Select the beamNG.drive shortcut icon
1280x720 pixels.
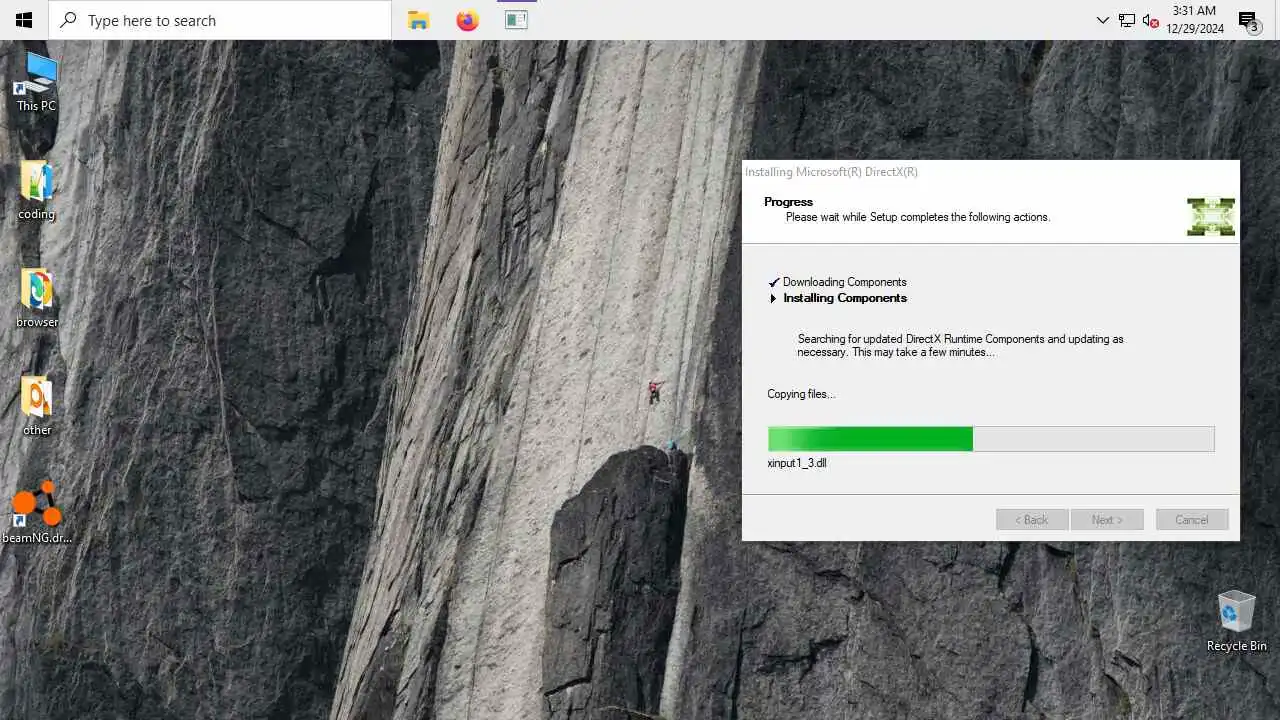37,513
